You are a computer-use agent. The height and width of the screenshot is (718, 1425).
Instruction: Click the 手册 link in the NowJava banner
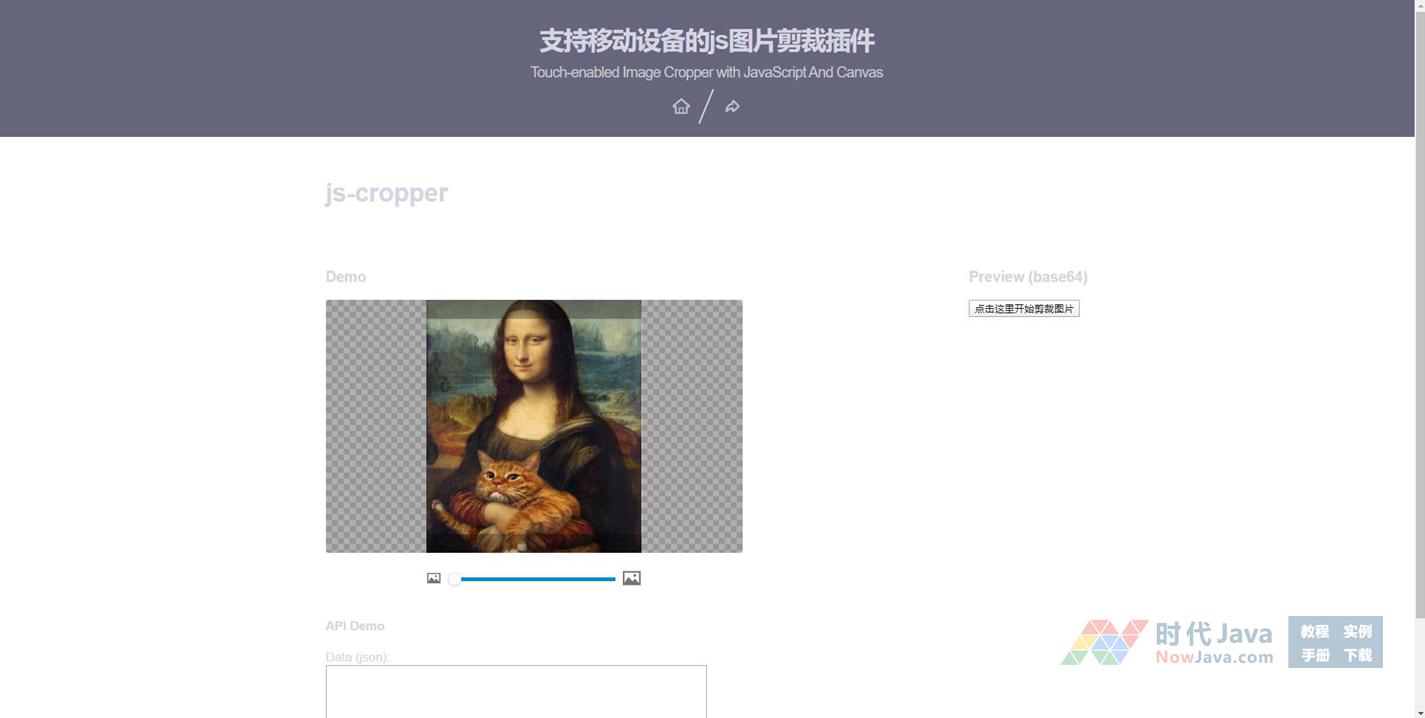pos(1314,655)
